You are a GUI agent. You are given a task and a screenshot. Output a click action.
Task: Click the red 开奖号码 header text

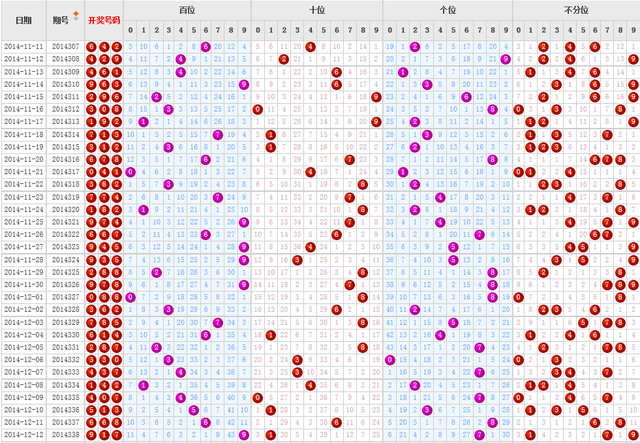tap(104, 19)
